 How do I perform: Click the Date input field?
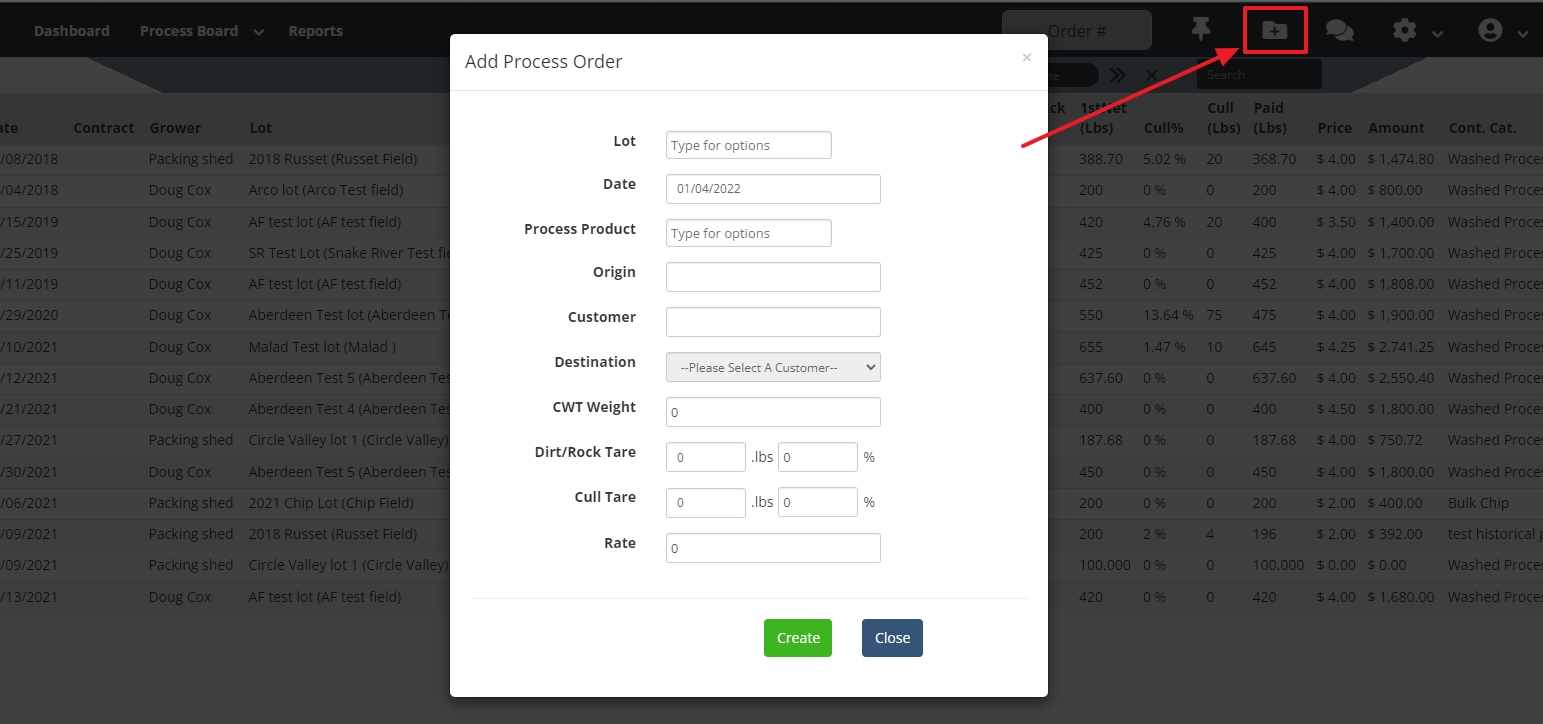tap(773, 189)
